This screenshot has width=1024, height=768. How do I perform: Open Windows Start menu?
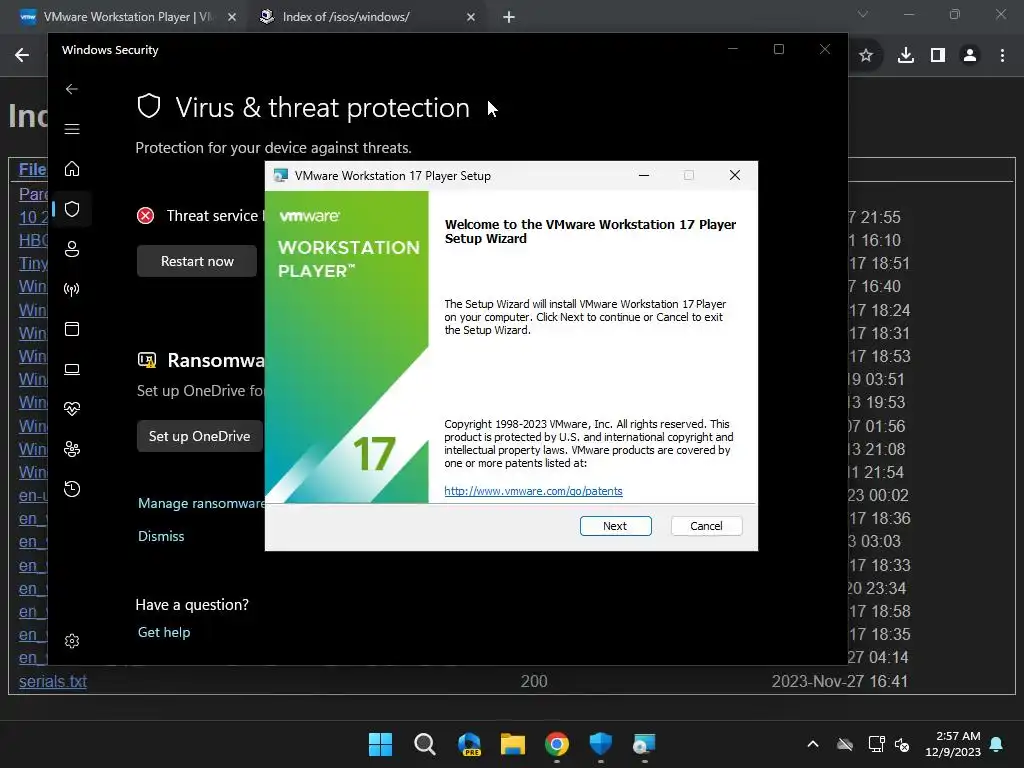381,744
